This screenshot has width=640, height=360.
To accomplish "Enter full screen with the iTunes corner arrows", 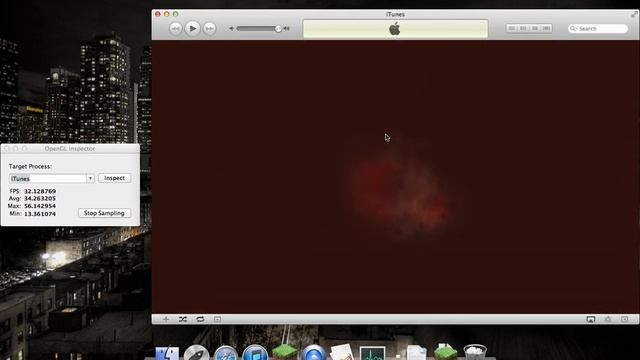I will click(634, 14).
